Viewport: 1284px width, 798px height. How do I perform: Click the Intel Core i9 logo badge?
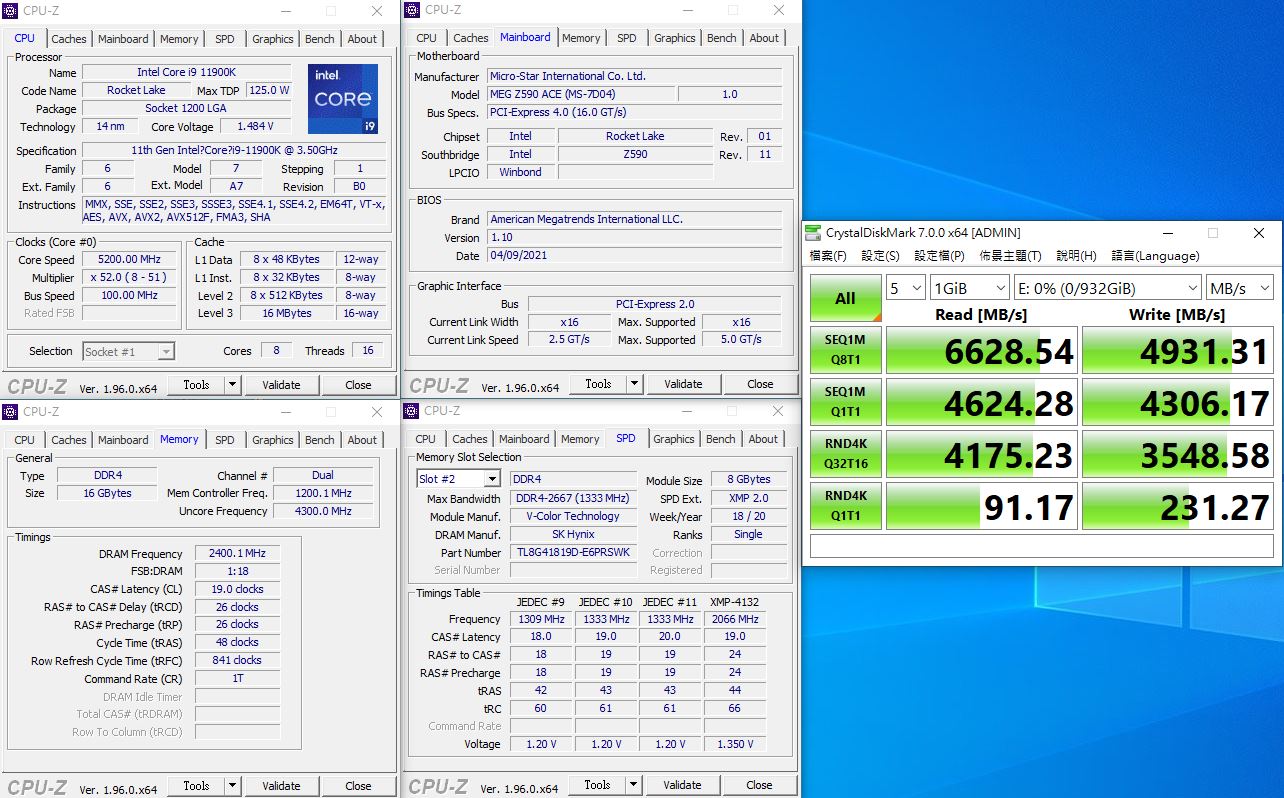(x=343, y=99)
